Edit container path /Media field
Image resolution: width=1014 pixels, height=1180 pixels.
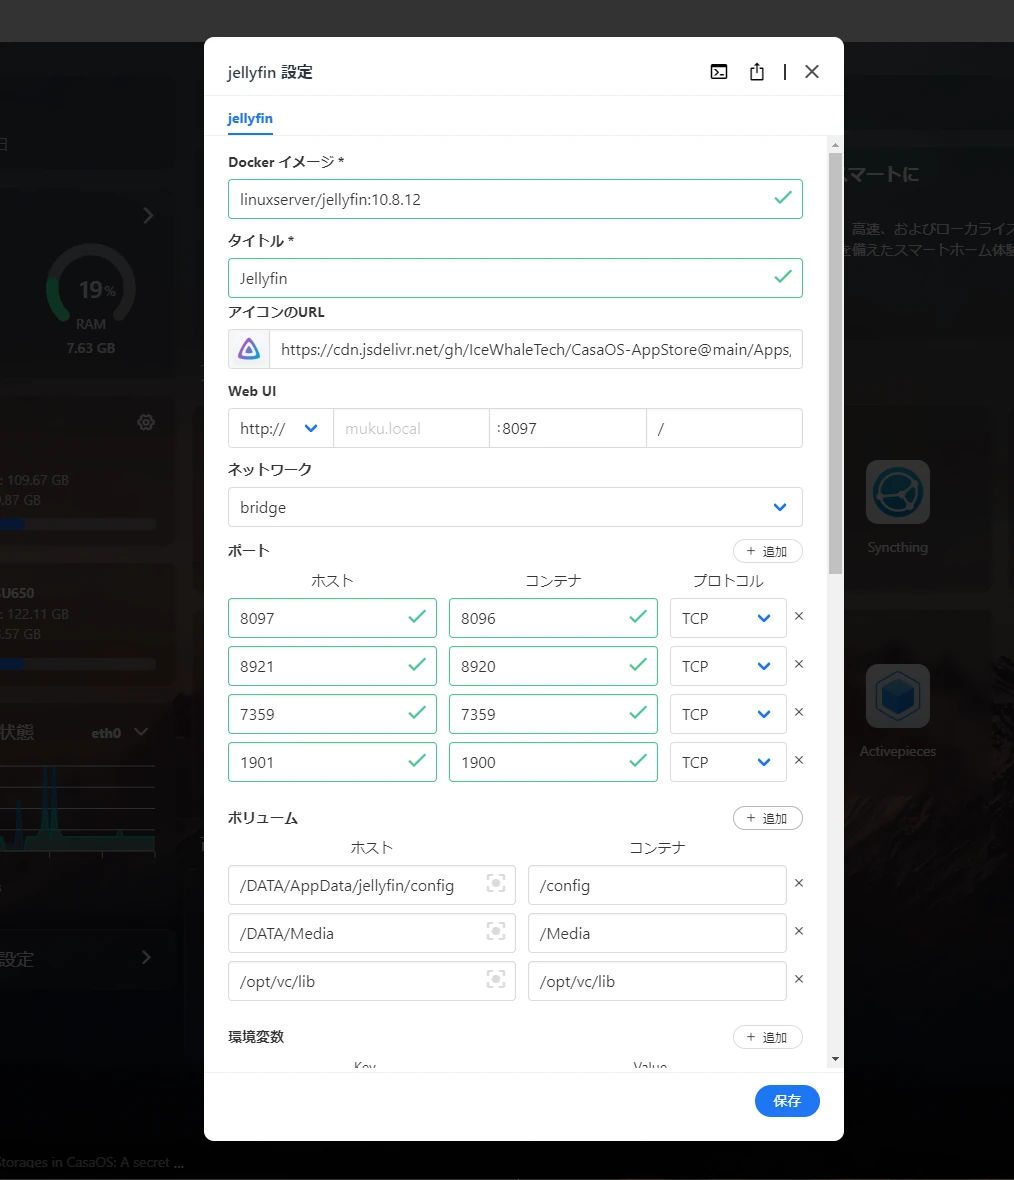(x=657, y=934)
